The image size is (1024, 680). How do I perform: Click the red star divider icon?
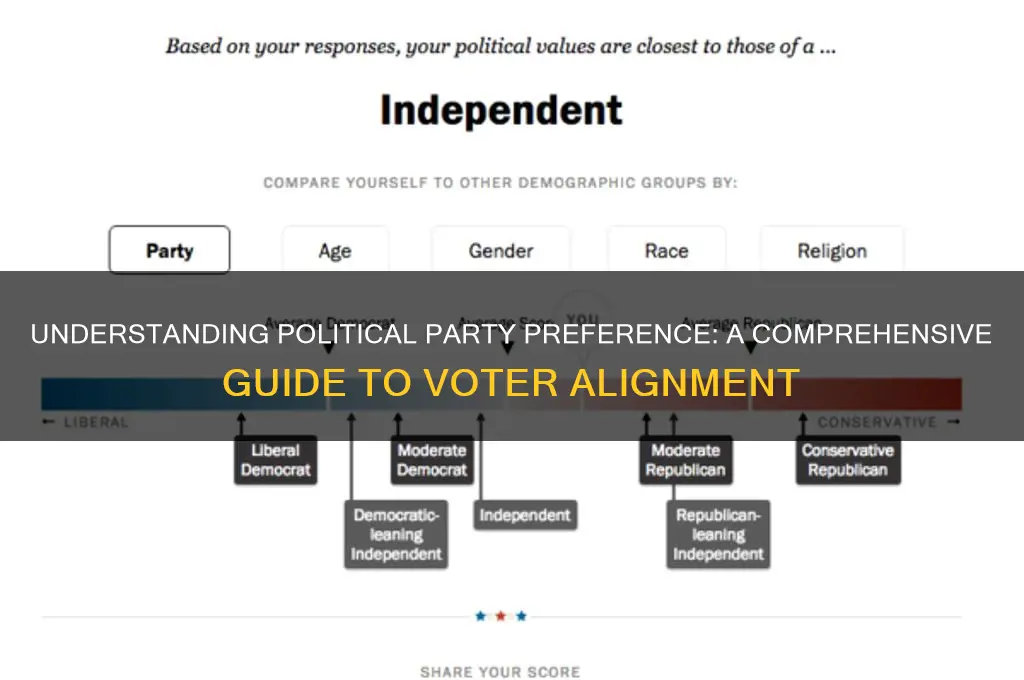[x=500, y=616]
